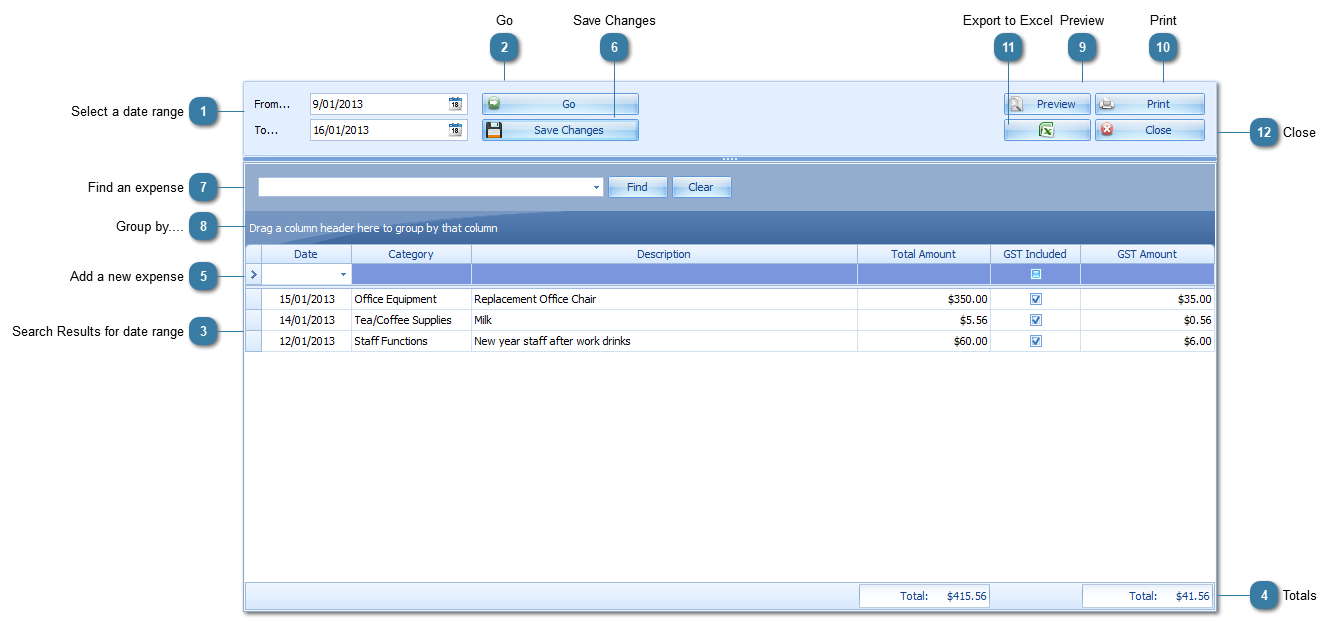Image resolution: width=1333 pixels, height=621 pixels.
Task: Click the $5.56 total amount cell
Action: [x=924, y=320]
